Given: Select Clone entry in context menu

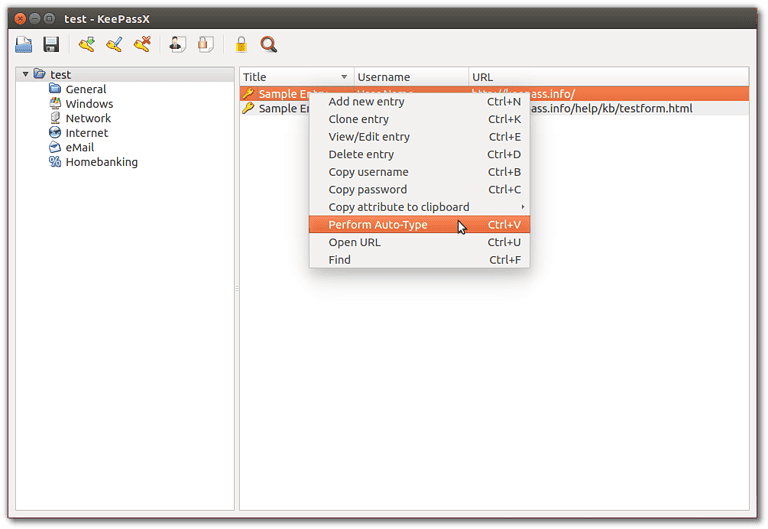Looking at the screenshot, I should [x=358, y=119].
